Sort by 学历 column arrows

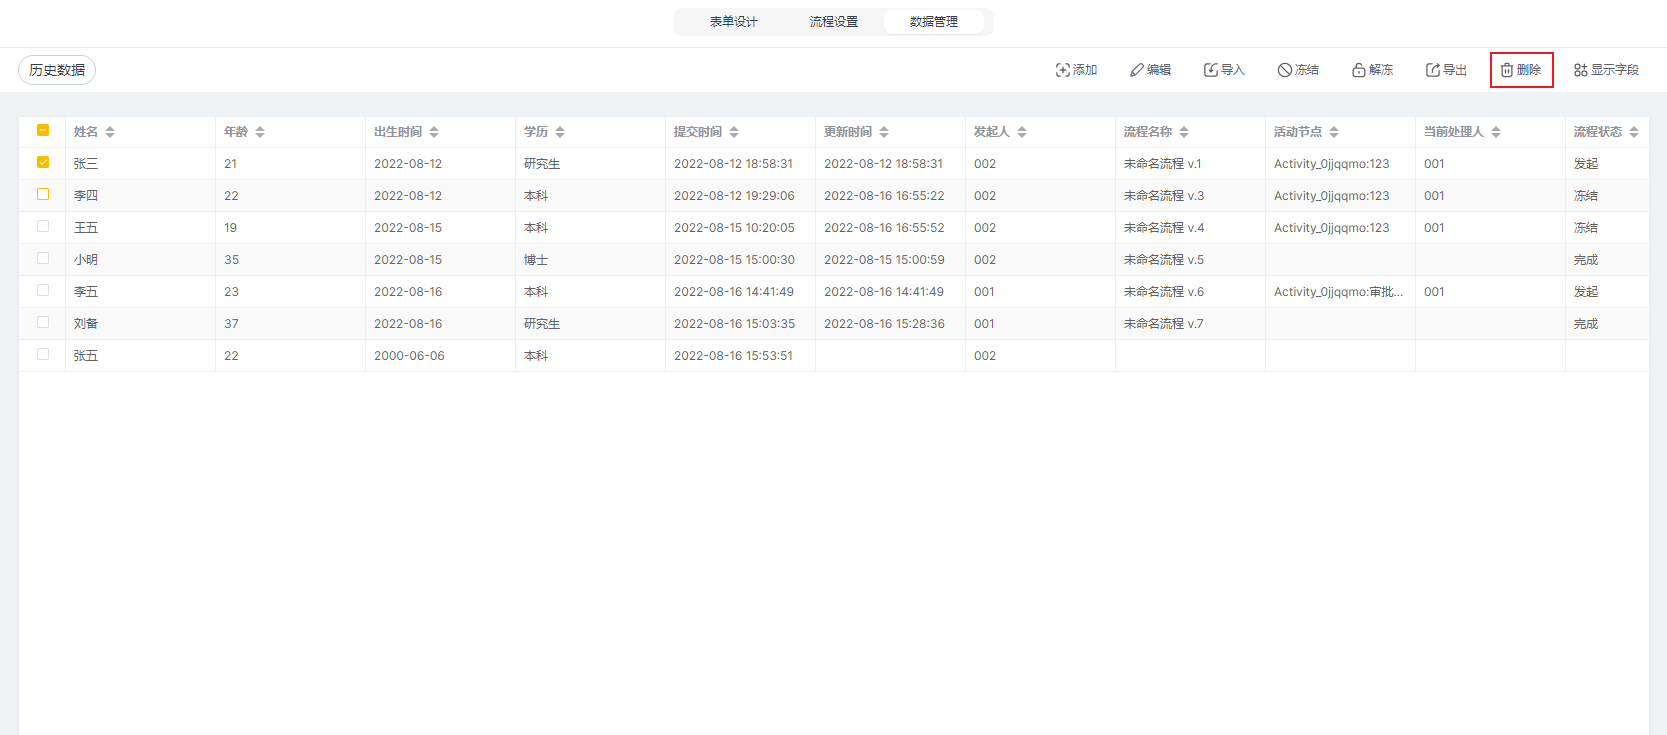560,132
